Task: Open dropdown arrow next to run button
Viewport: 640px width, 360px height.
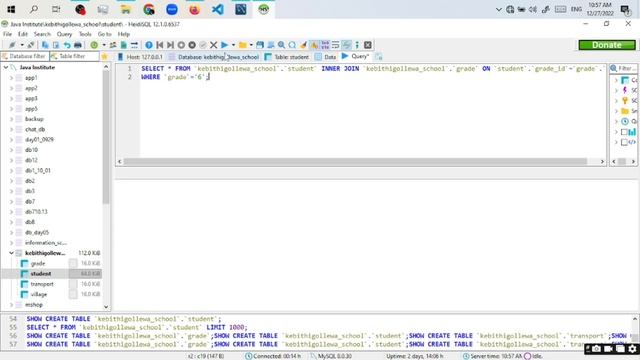Action: [x=233, y=45]
